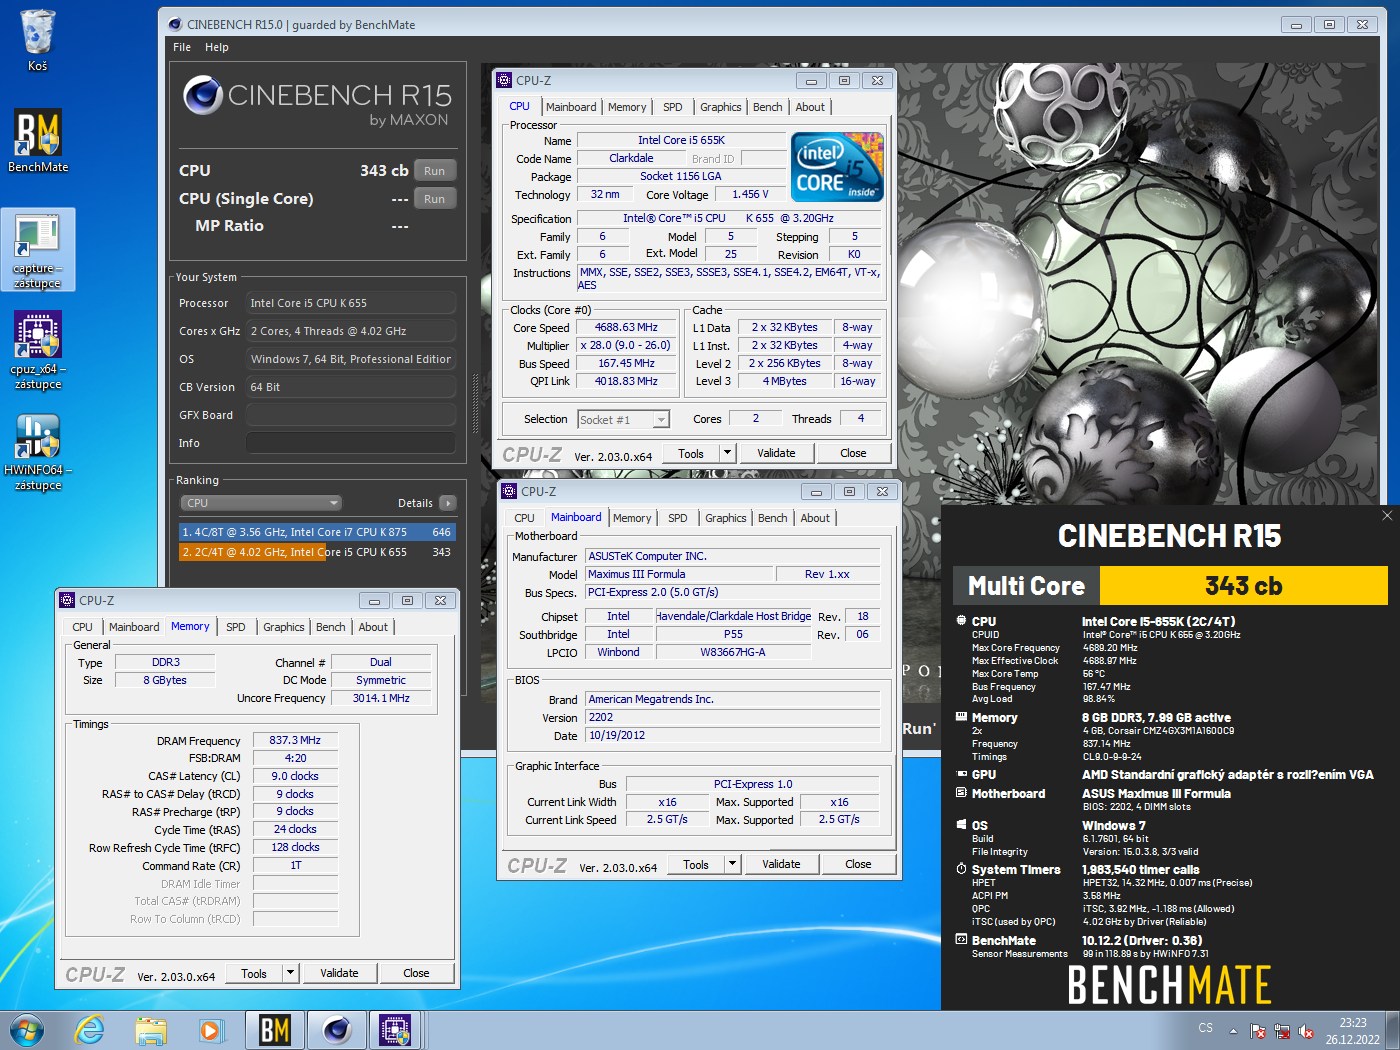The image size is (1400, 1050).
Task: Click the Cinebench Info input field
Action: tap(351, 443)
